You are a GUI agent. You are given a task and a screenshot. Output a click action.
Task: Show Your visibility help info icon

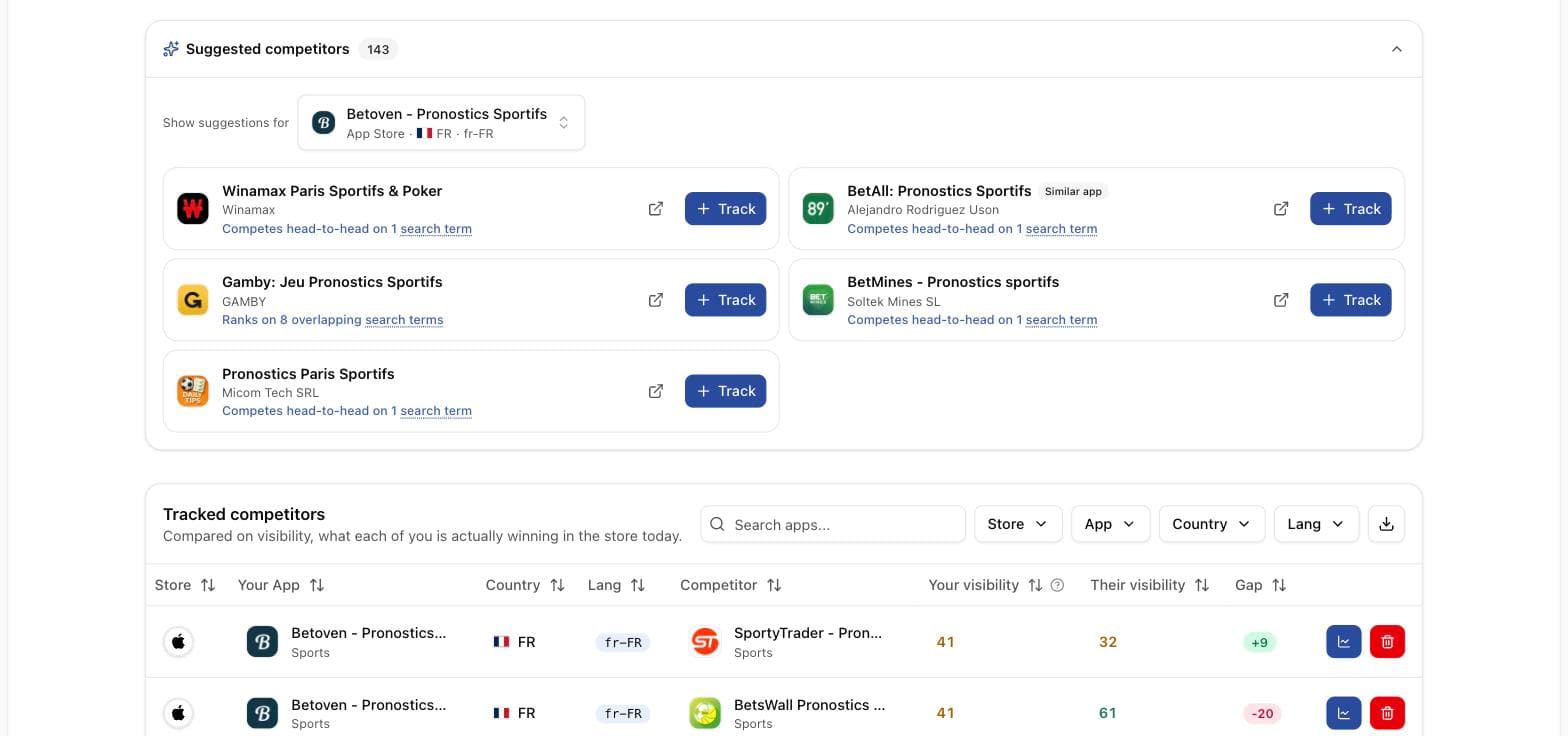point(1057,585)
